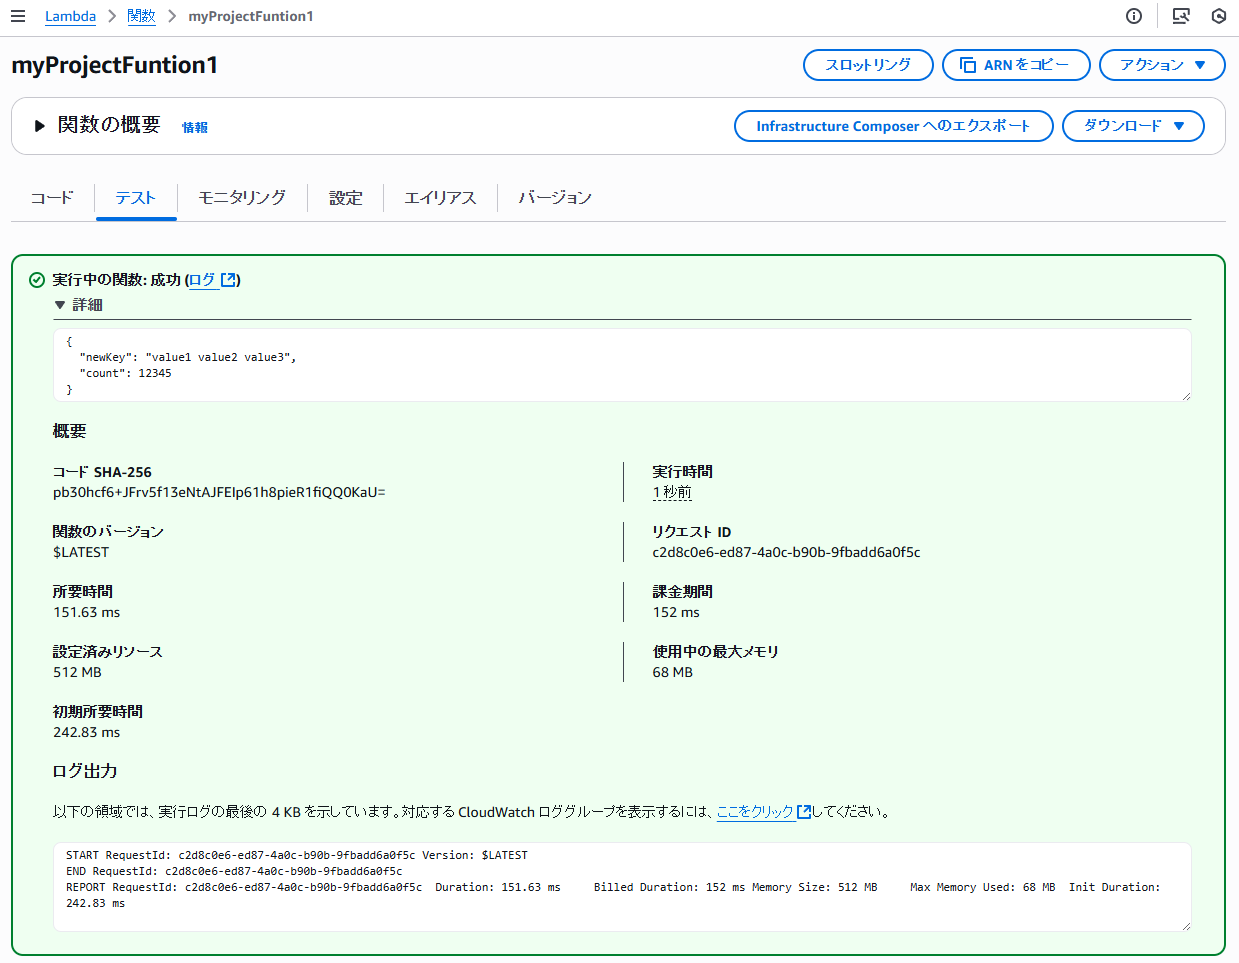Follow the Lambda breadcrumb link
The width and height of the screenshot is (1239, 963).
pyautogui.click(x=70, y=16)
